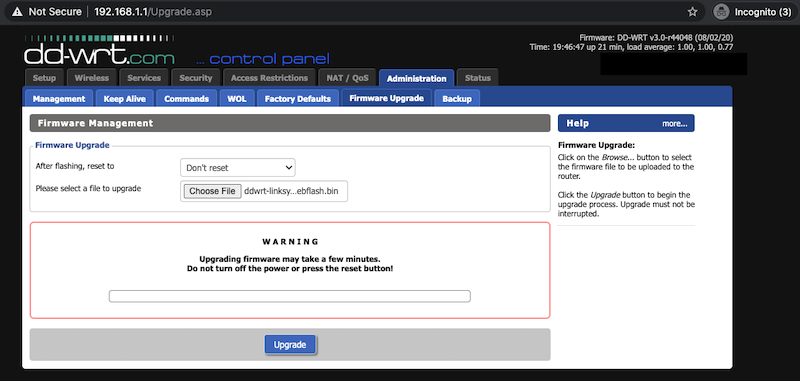
Task: Open the Backup sub-tab
Action: point(457,98)
